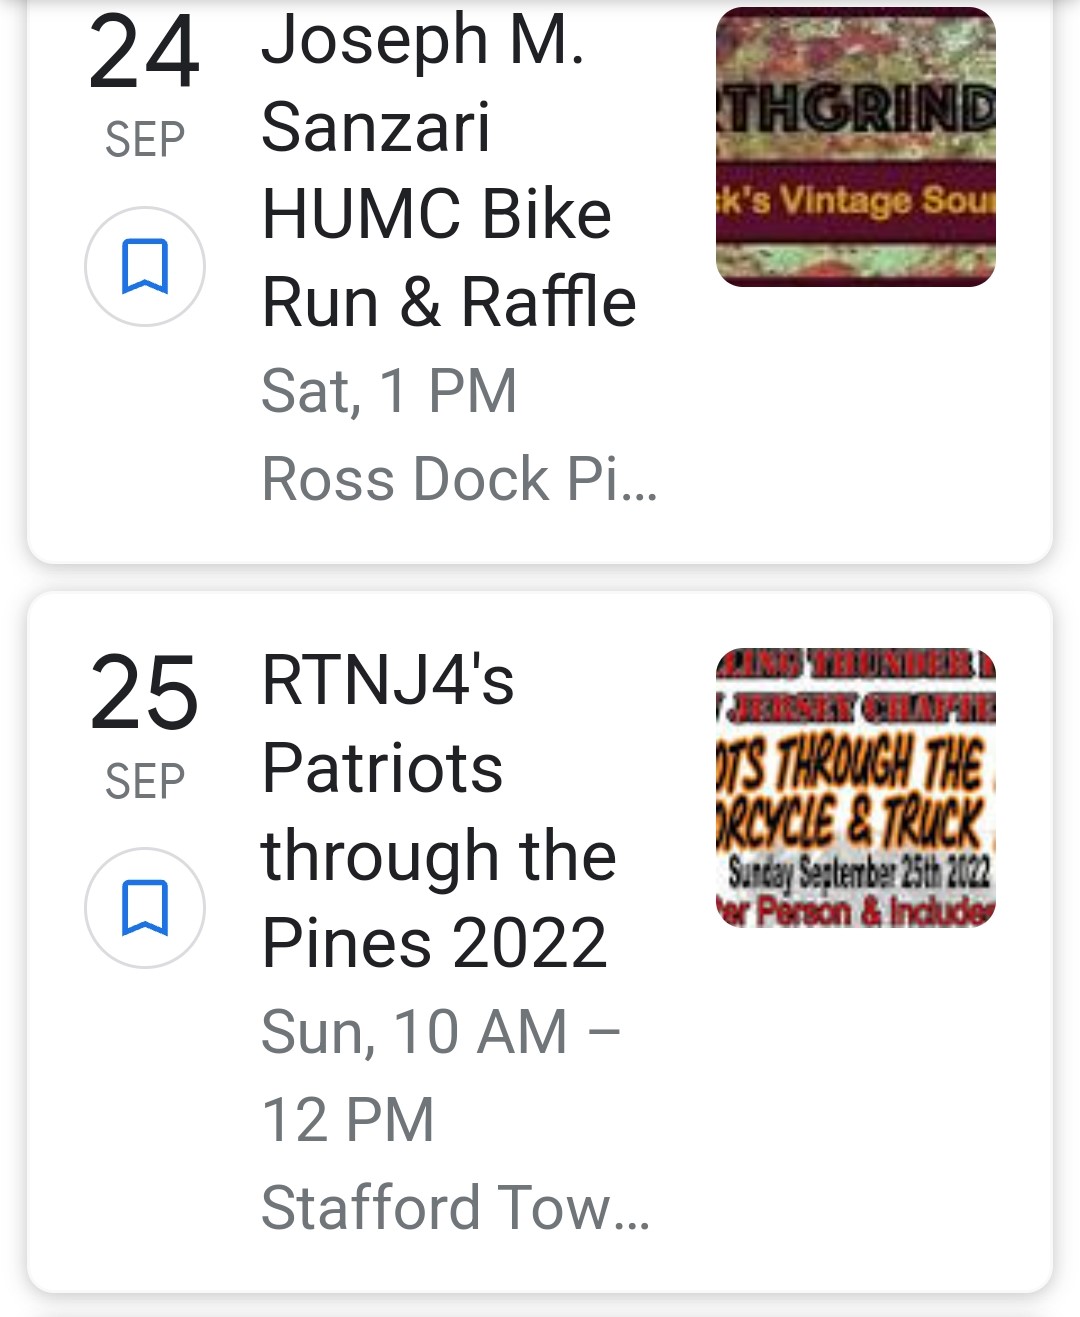Click the truncated Ross Dock location
The image size is (1080, 1317).
click(459, 479)
